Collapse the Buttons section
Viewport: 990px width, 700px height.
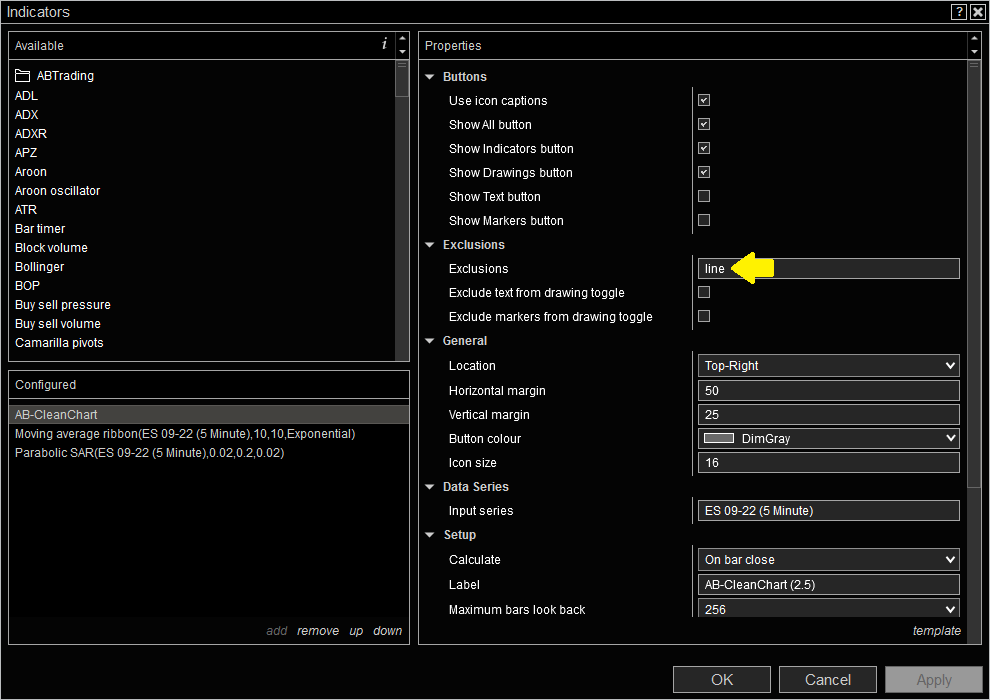(429, 76)
